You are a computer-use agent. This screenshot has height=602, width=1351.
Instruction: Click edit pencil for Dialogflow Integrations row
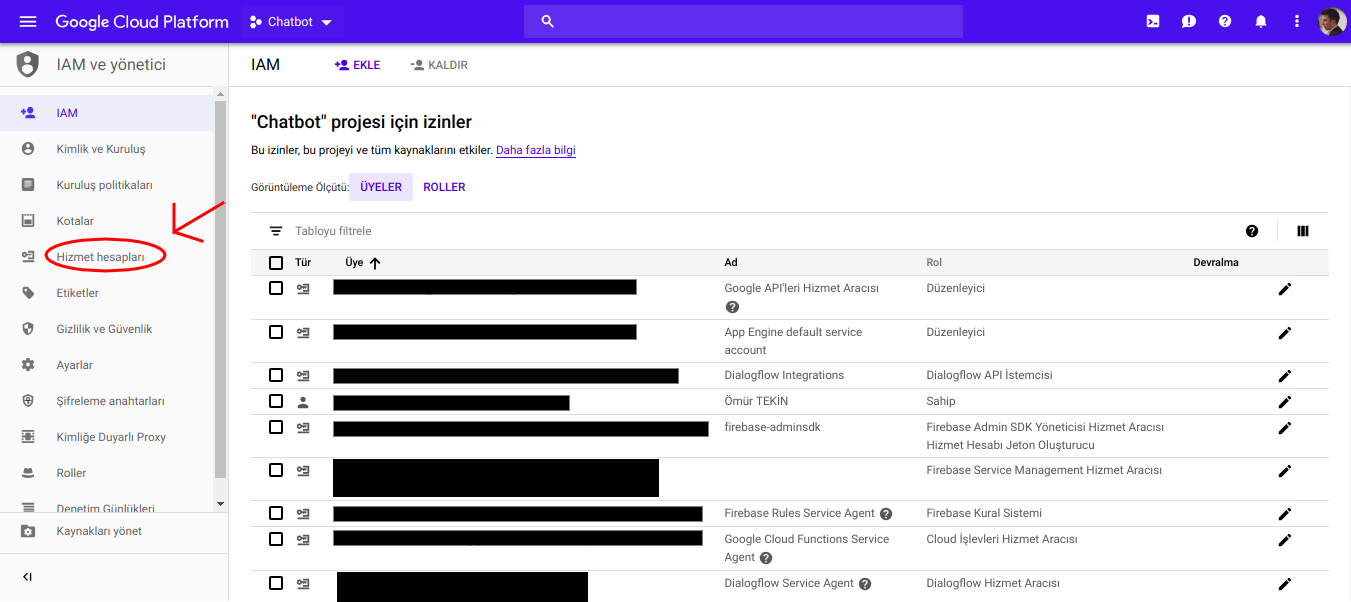(x=1285, y=376)
